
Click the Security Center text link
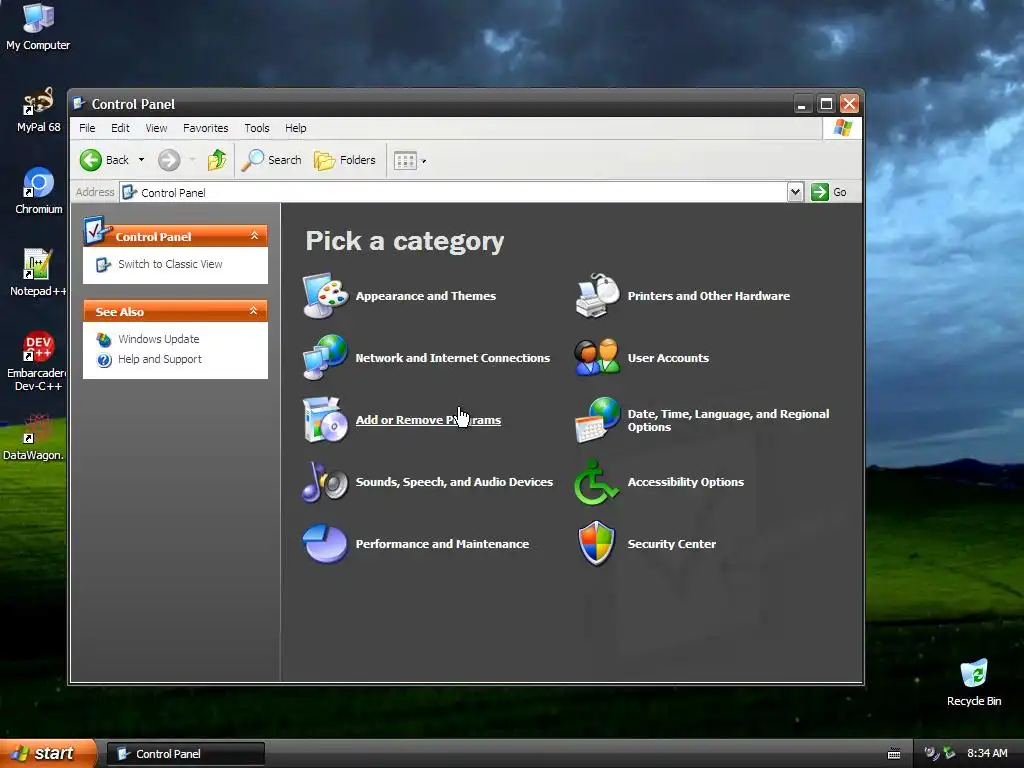[x=671, y=544]
